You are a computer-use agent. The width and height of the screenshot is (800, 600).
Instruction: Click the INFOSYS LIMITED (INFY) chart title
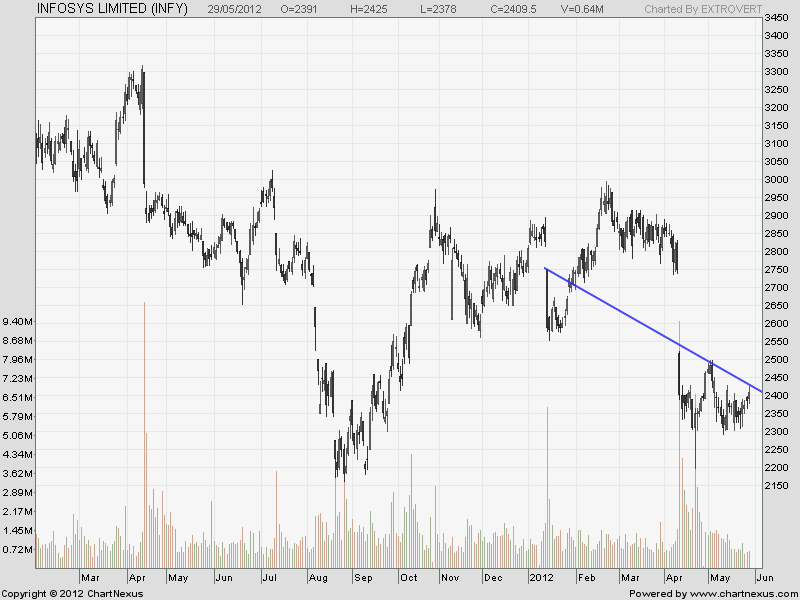click(111, 9)
